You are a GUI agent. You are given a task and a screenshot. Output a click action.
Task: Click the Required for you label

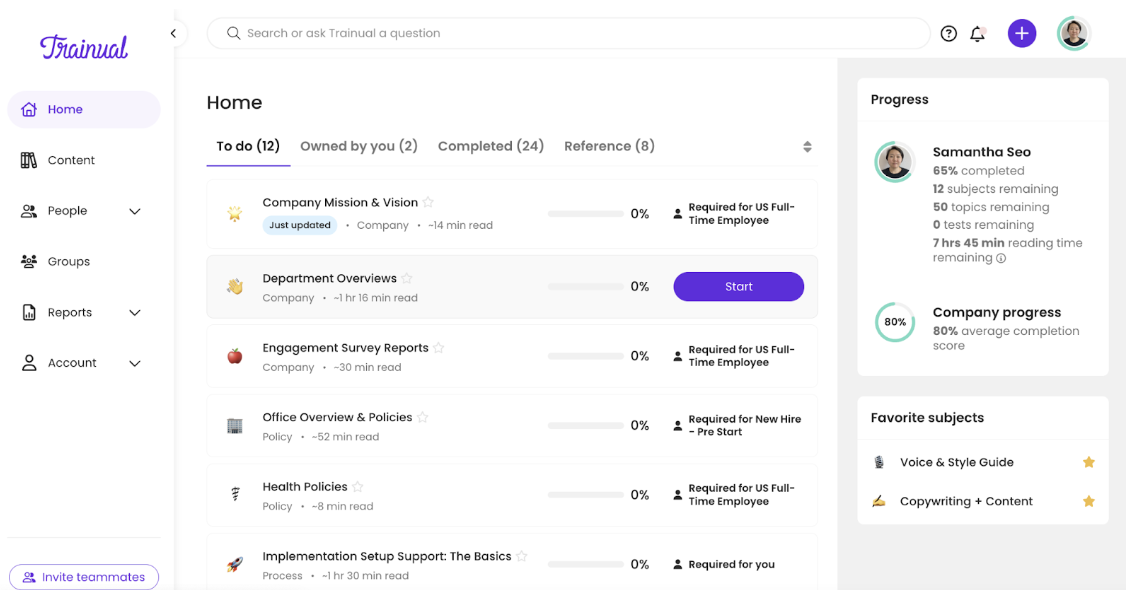pyautogui.click(x=731, y=564)
